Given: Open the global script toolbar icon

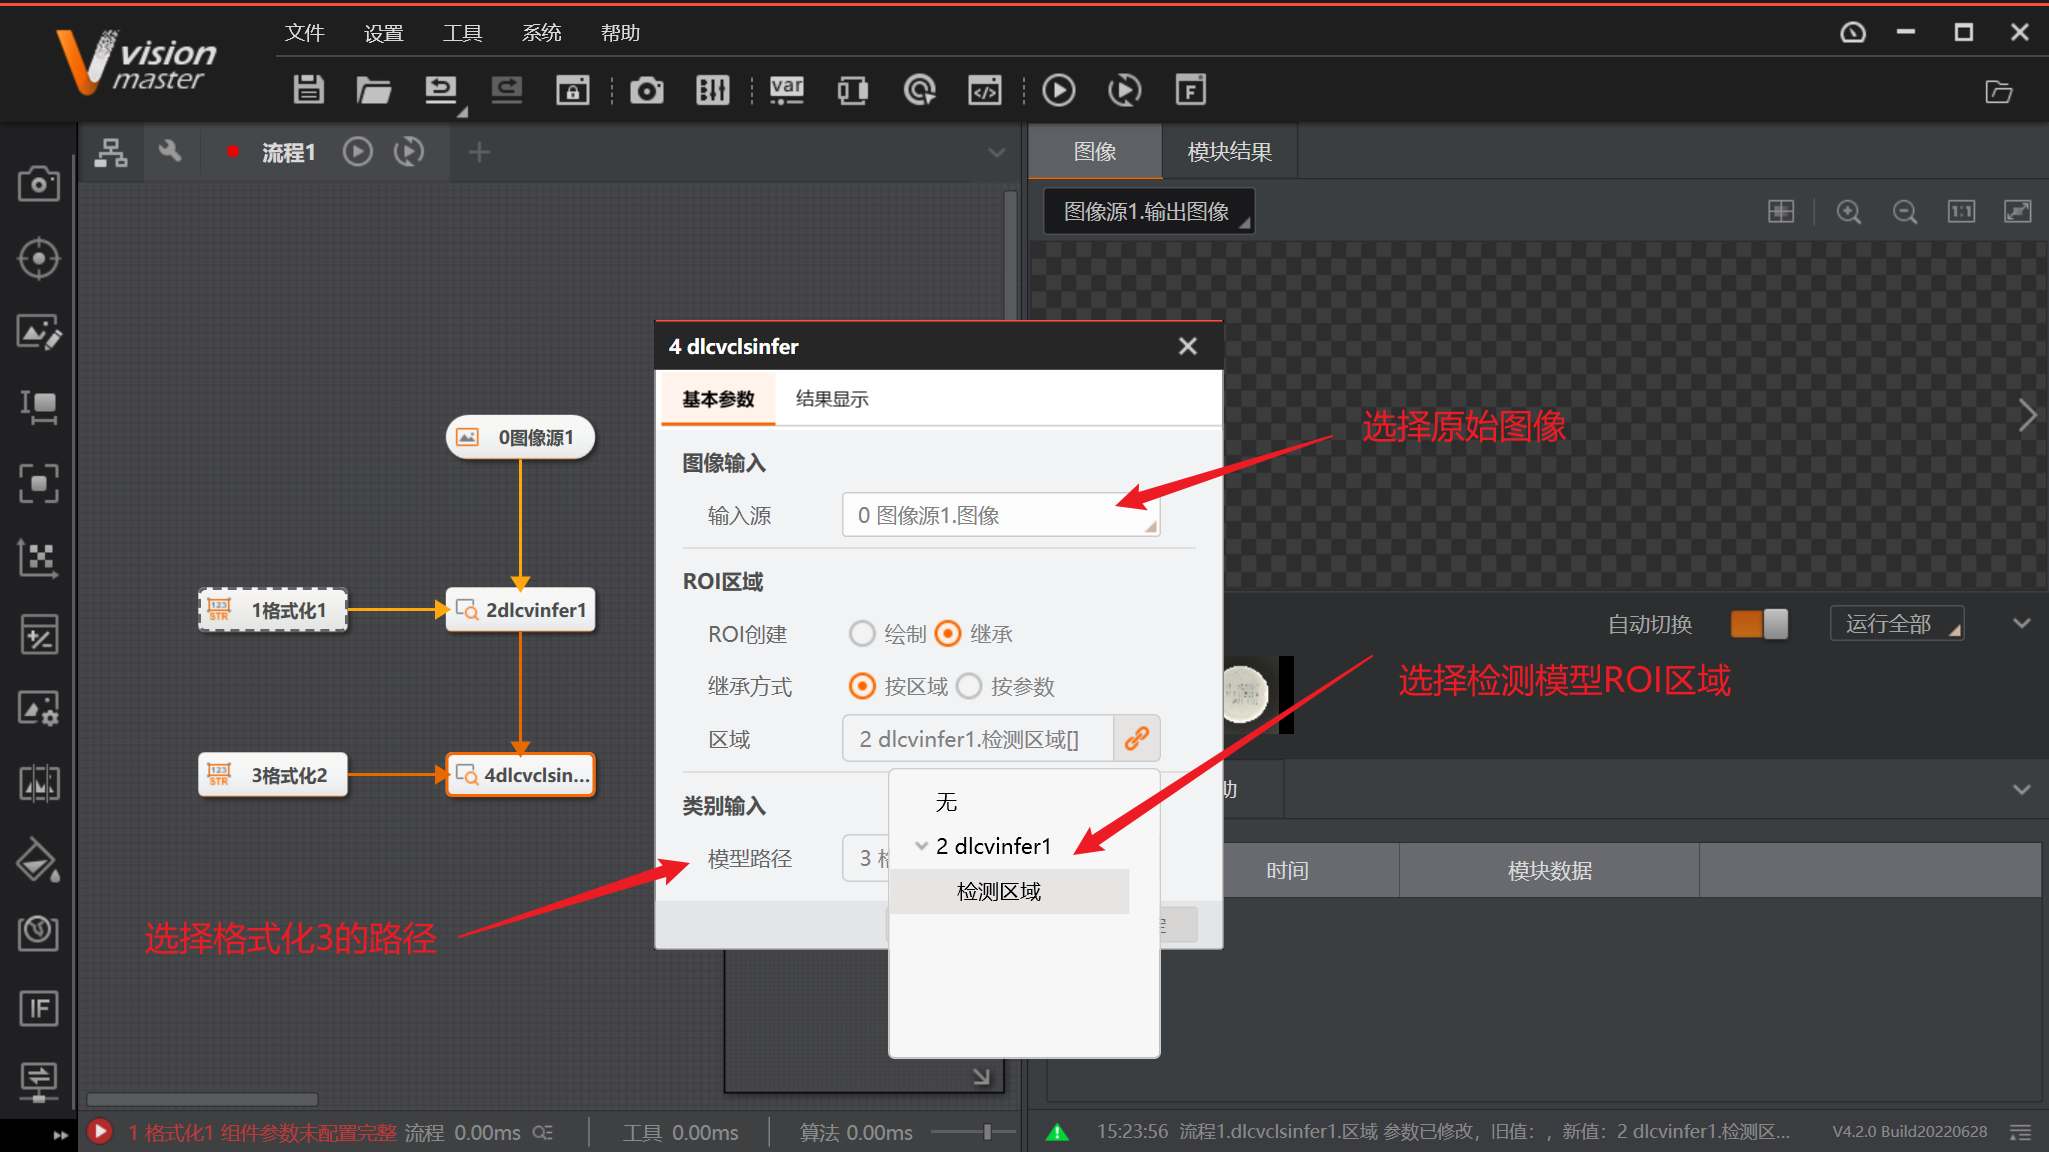Looking at the screenshot, I should (984, 90).
